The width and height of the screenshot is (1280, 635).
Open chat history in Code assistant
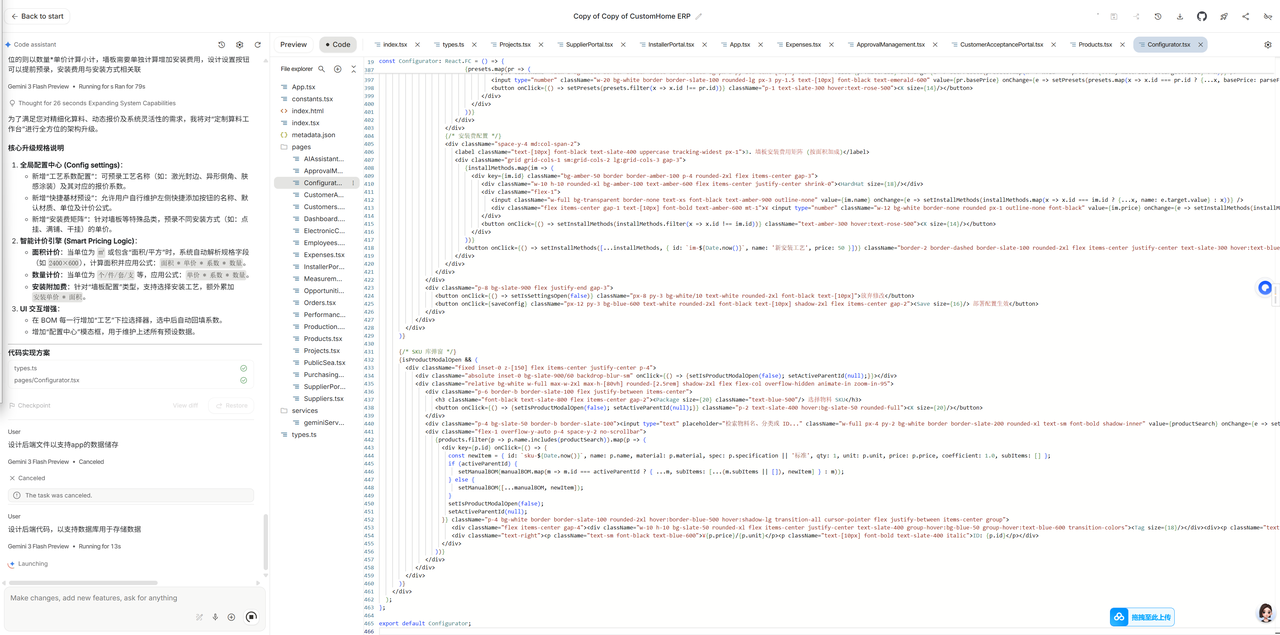(222, 45)
